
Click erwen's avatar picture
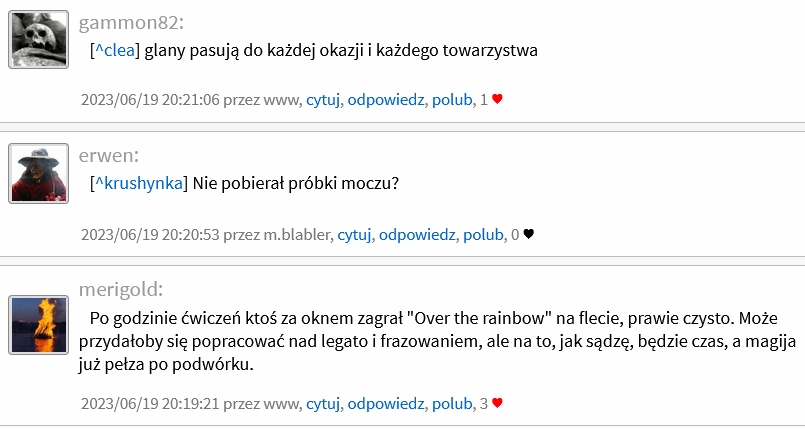pyautogui.click(x=39, y=173)
